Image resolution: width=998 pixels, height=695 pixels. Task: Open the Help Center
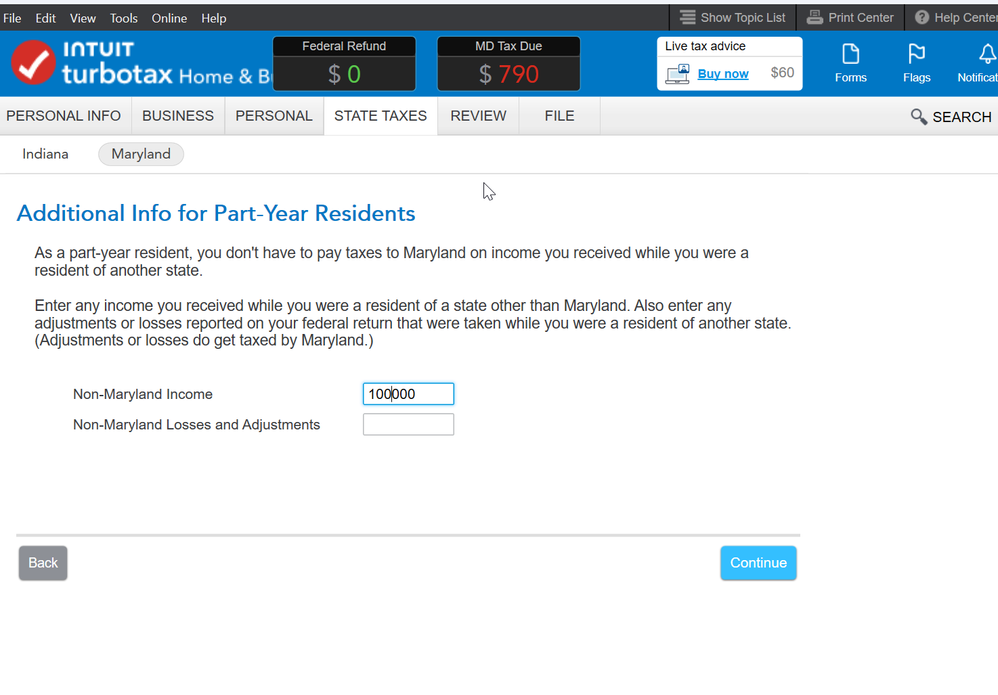956,17
